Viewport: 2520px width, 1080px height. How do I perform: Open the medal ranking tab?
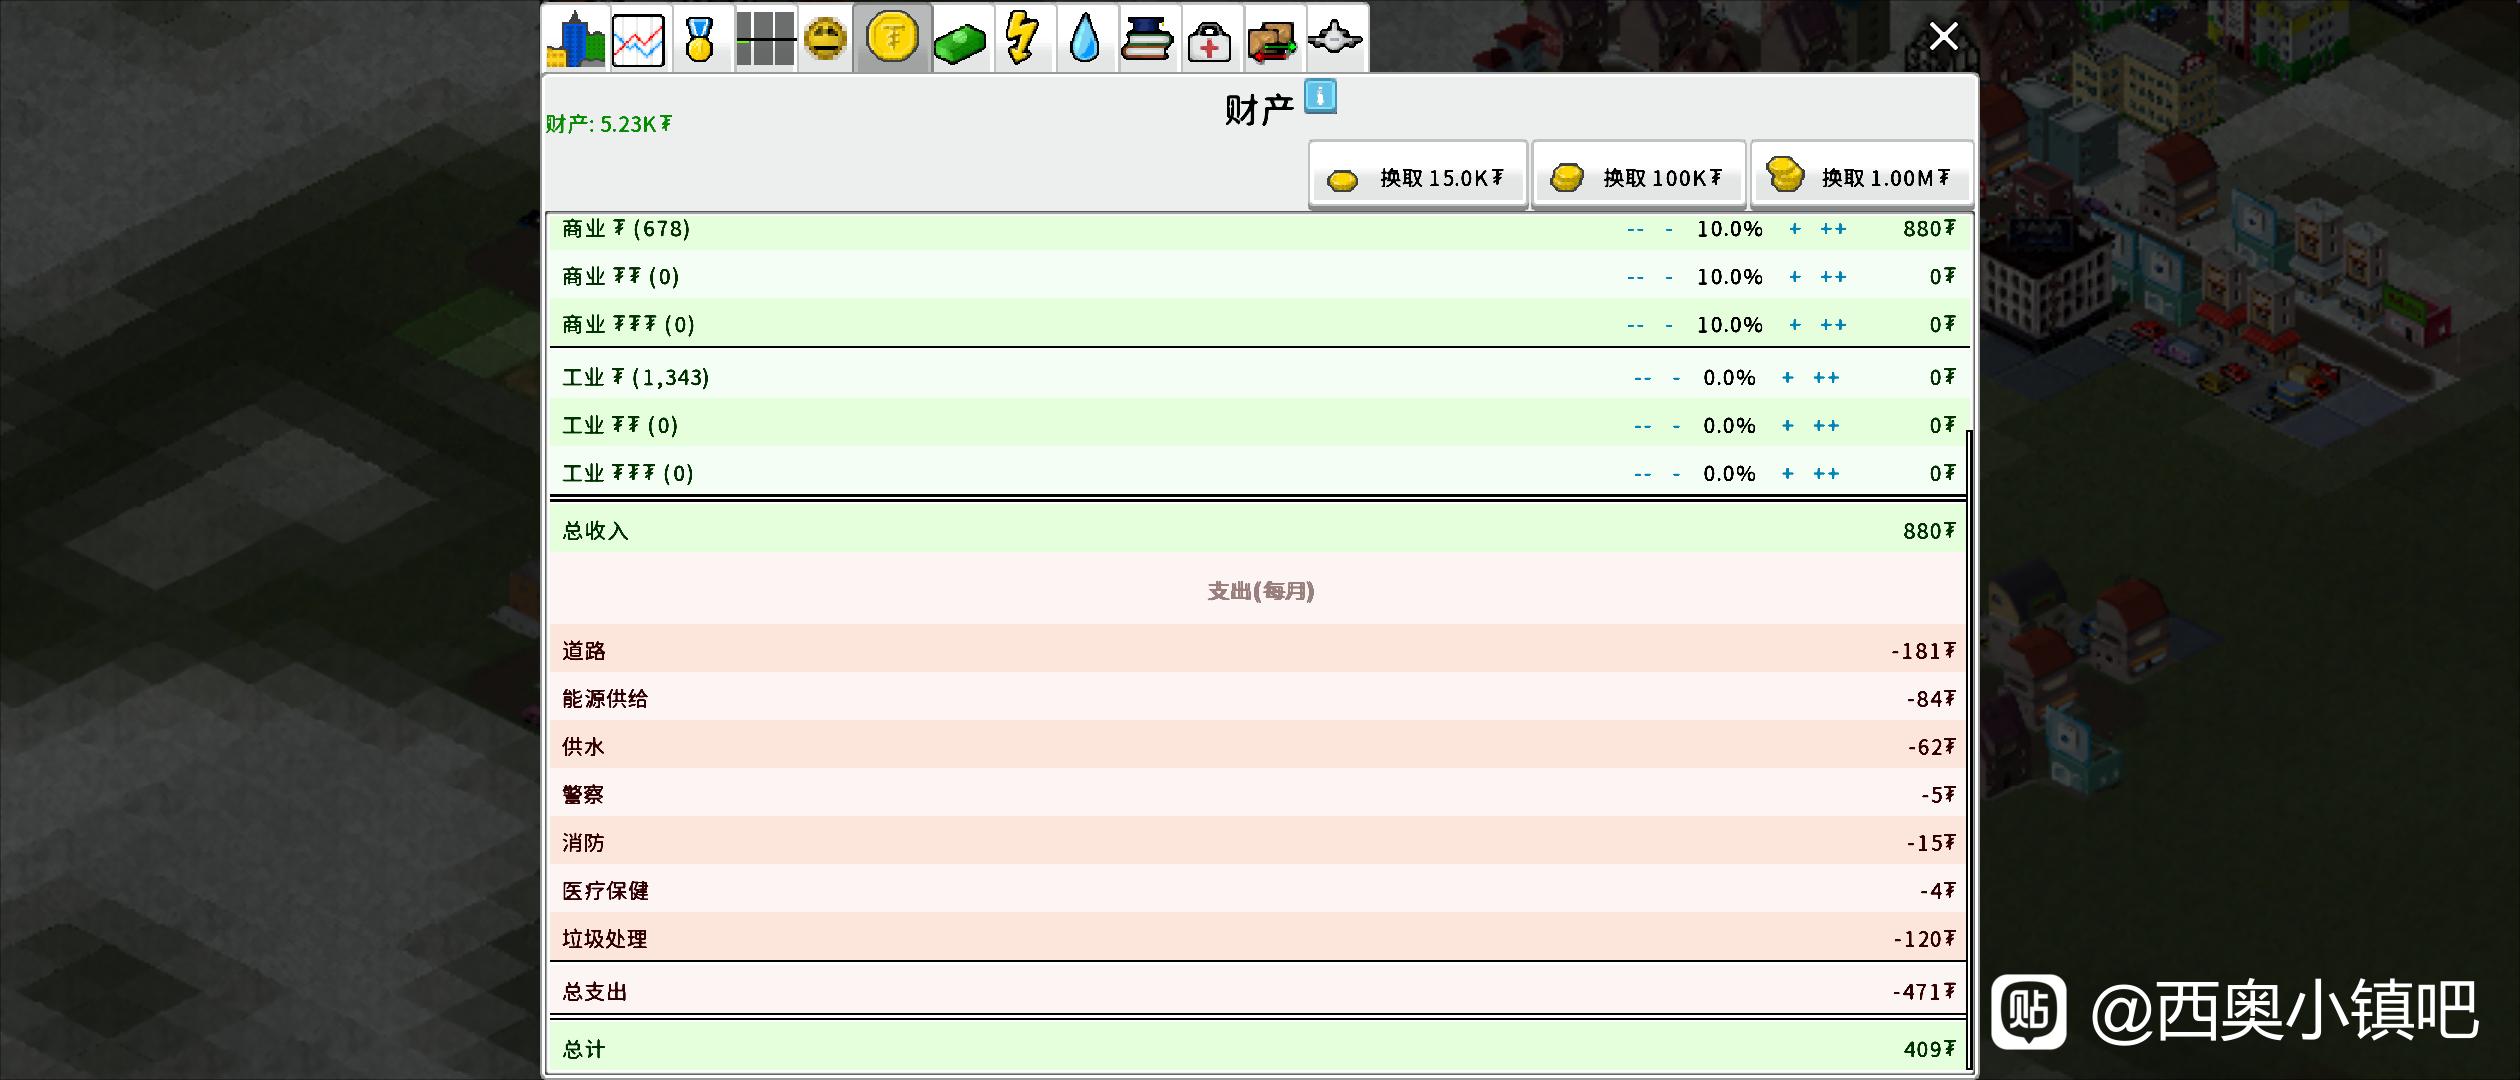pyautogui.click(x=700, y=39)
